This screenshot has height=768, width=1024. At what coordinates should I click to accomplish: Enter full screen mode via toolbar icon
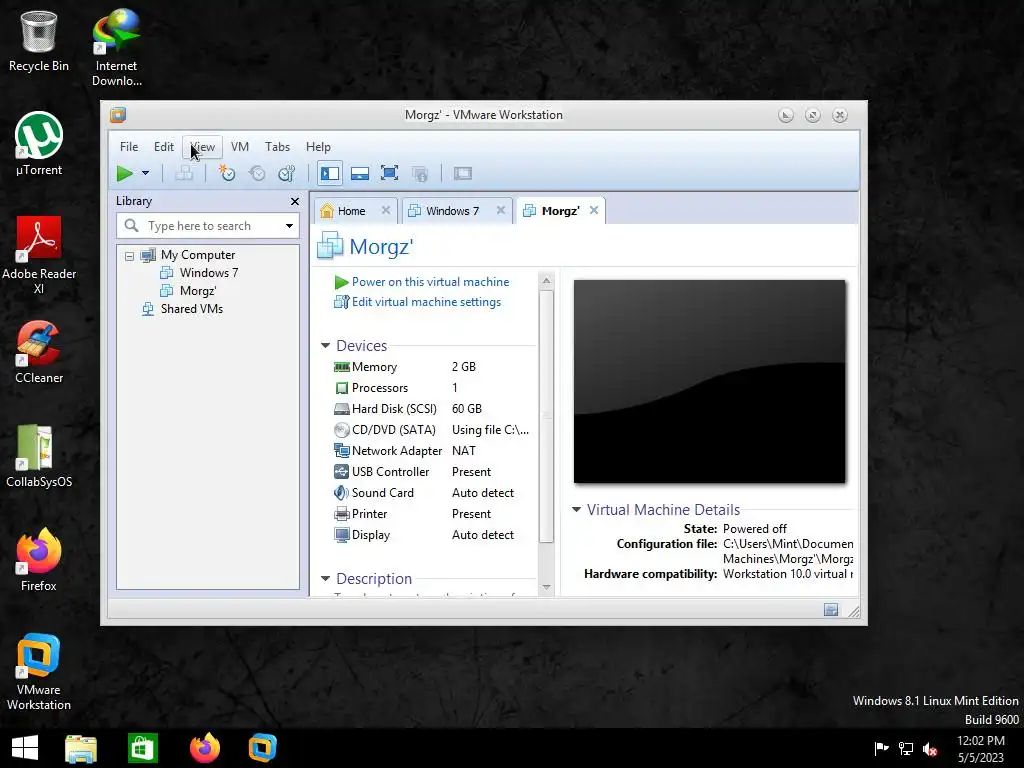pyautogui.click(x=390, y=174)
